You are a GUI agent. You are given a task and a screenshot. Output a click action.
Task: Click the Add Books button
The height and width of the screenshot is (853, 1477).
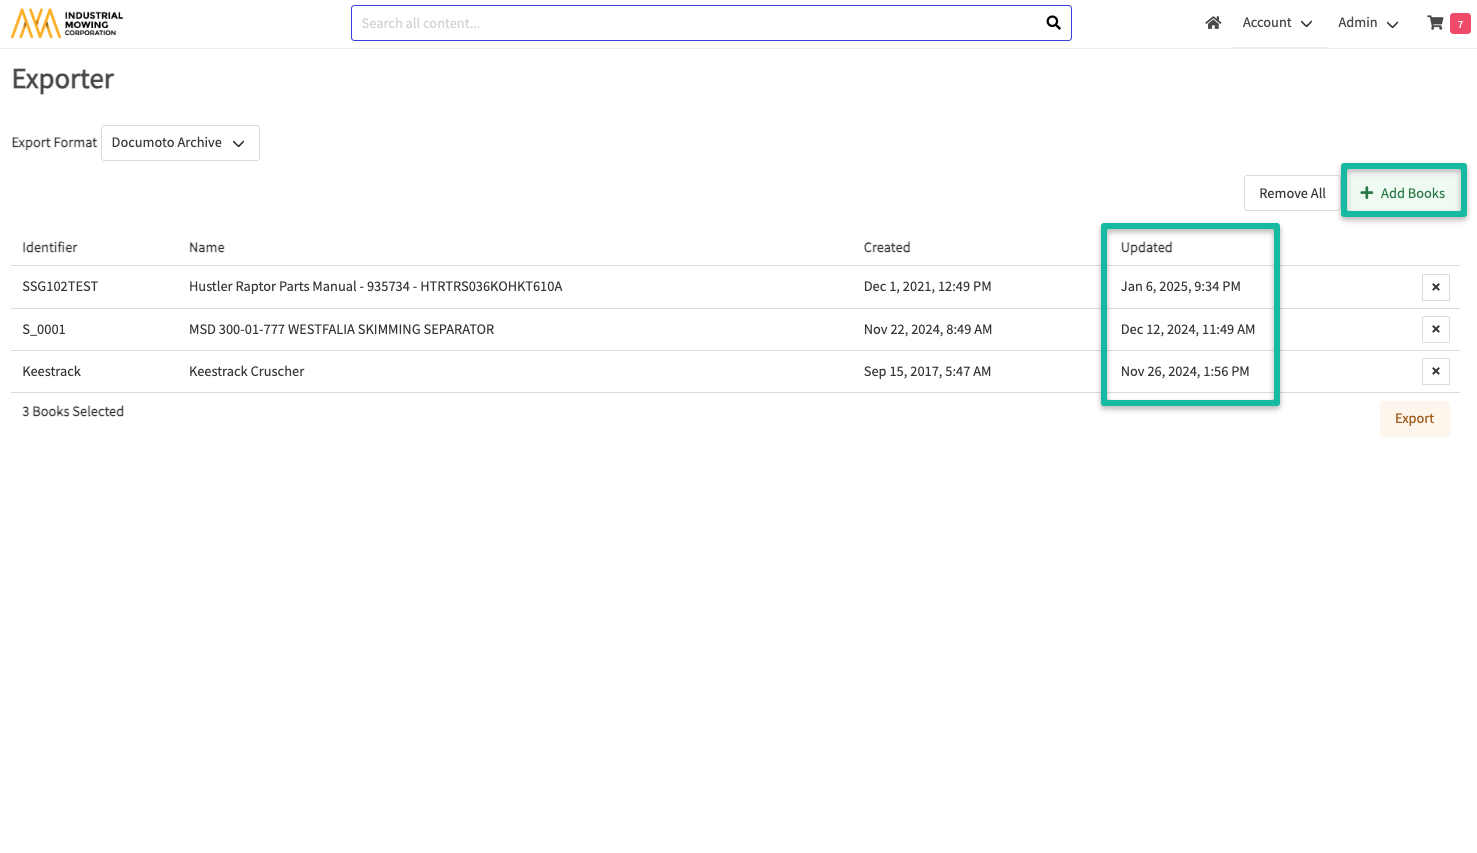[1402, 193]
